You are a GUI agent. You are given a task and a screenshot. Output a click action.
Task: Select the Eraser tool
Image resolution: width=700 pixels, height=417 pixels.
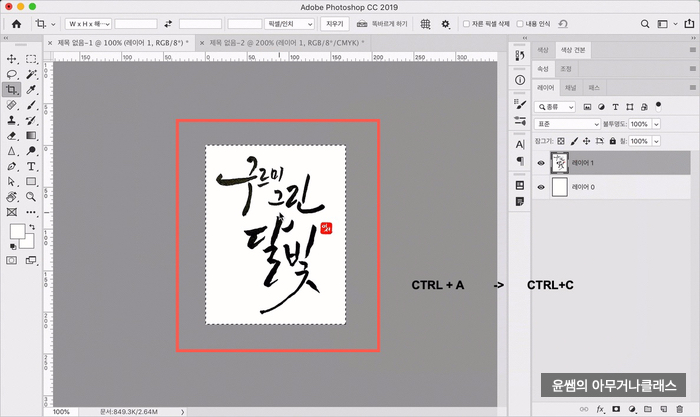tap(12, 135)
